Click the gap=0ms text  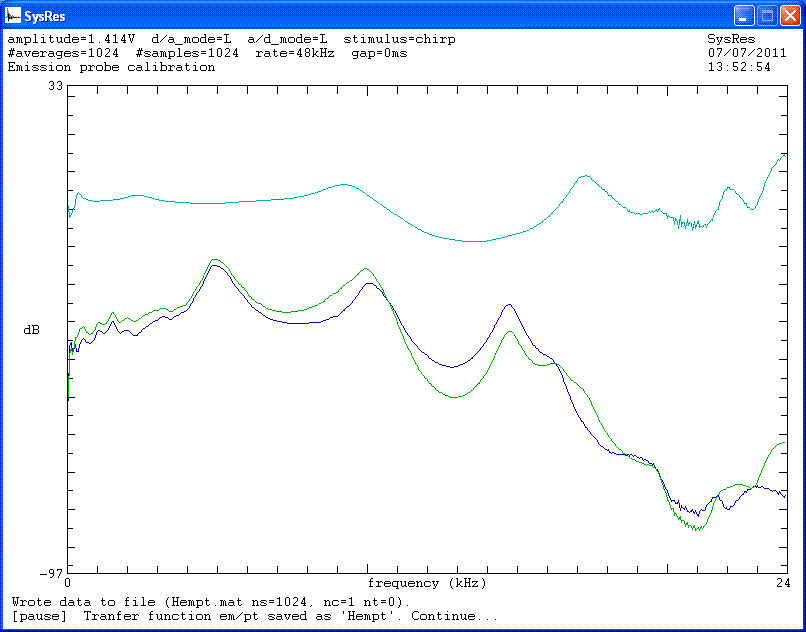pyautogui.click(x=379, y=53)
